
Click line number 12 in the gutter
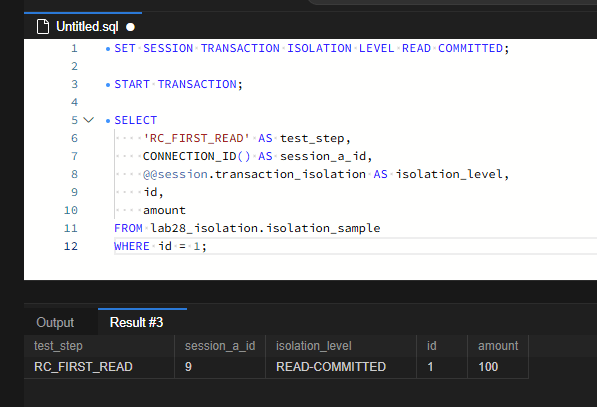[71, 246]
